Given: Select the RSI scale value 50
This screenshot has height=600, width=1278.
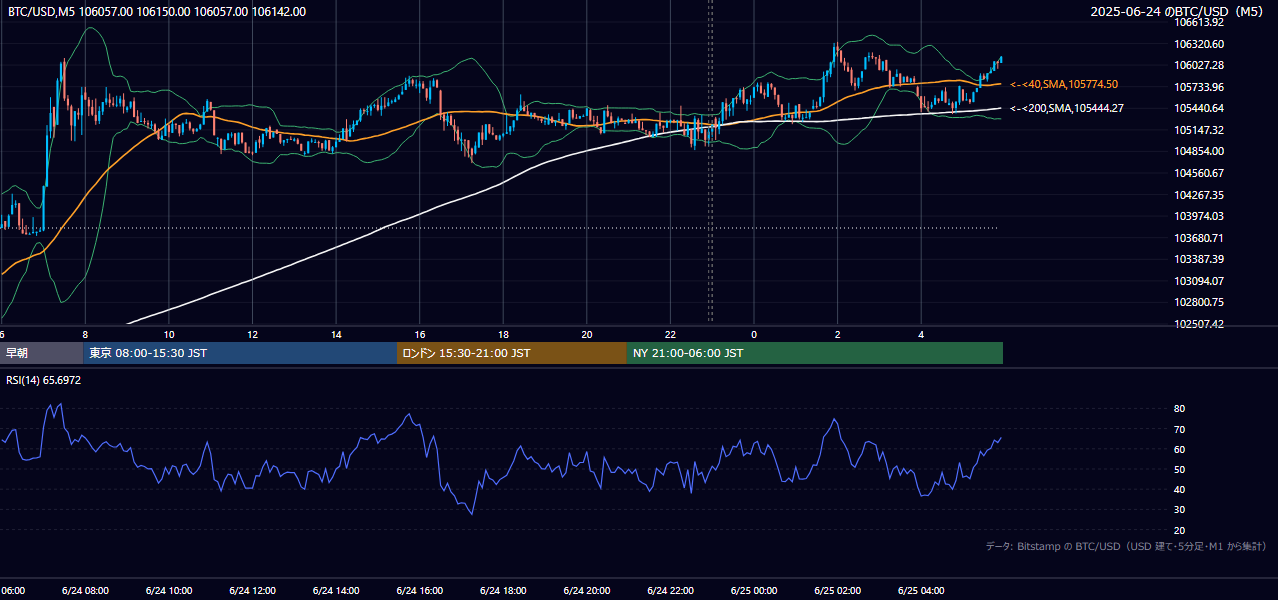Looking at the screenshot, I should [1179, 469].
